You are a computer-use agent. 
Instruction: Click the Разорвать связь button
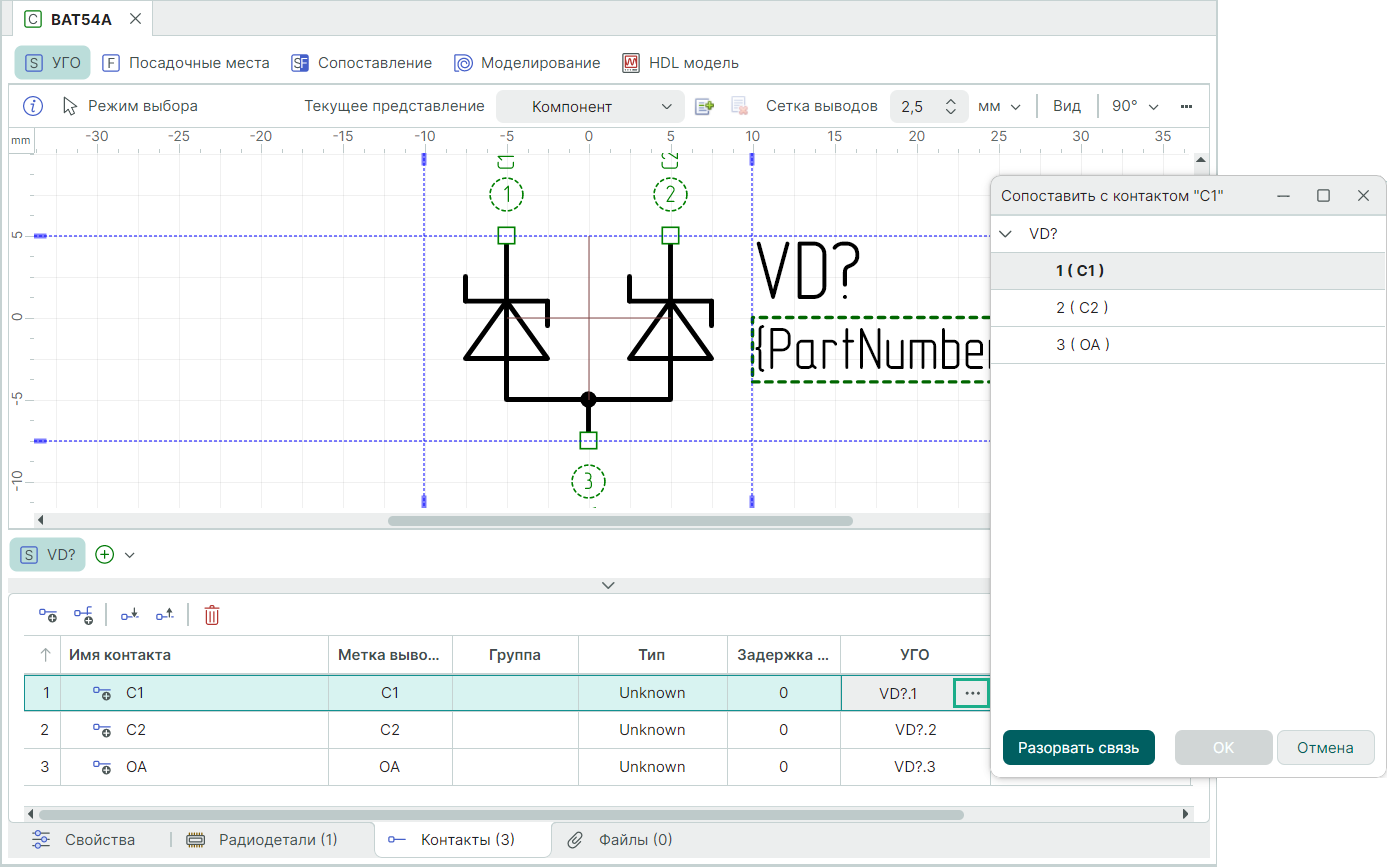pos(1078,748)
